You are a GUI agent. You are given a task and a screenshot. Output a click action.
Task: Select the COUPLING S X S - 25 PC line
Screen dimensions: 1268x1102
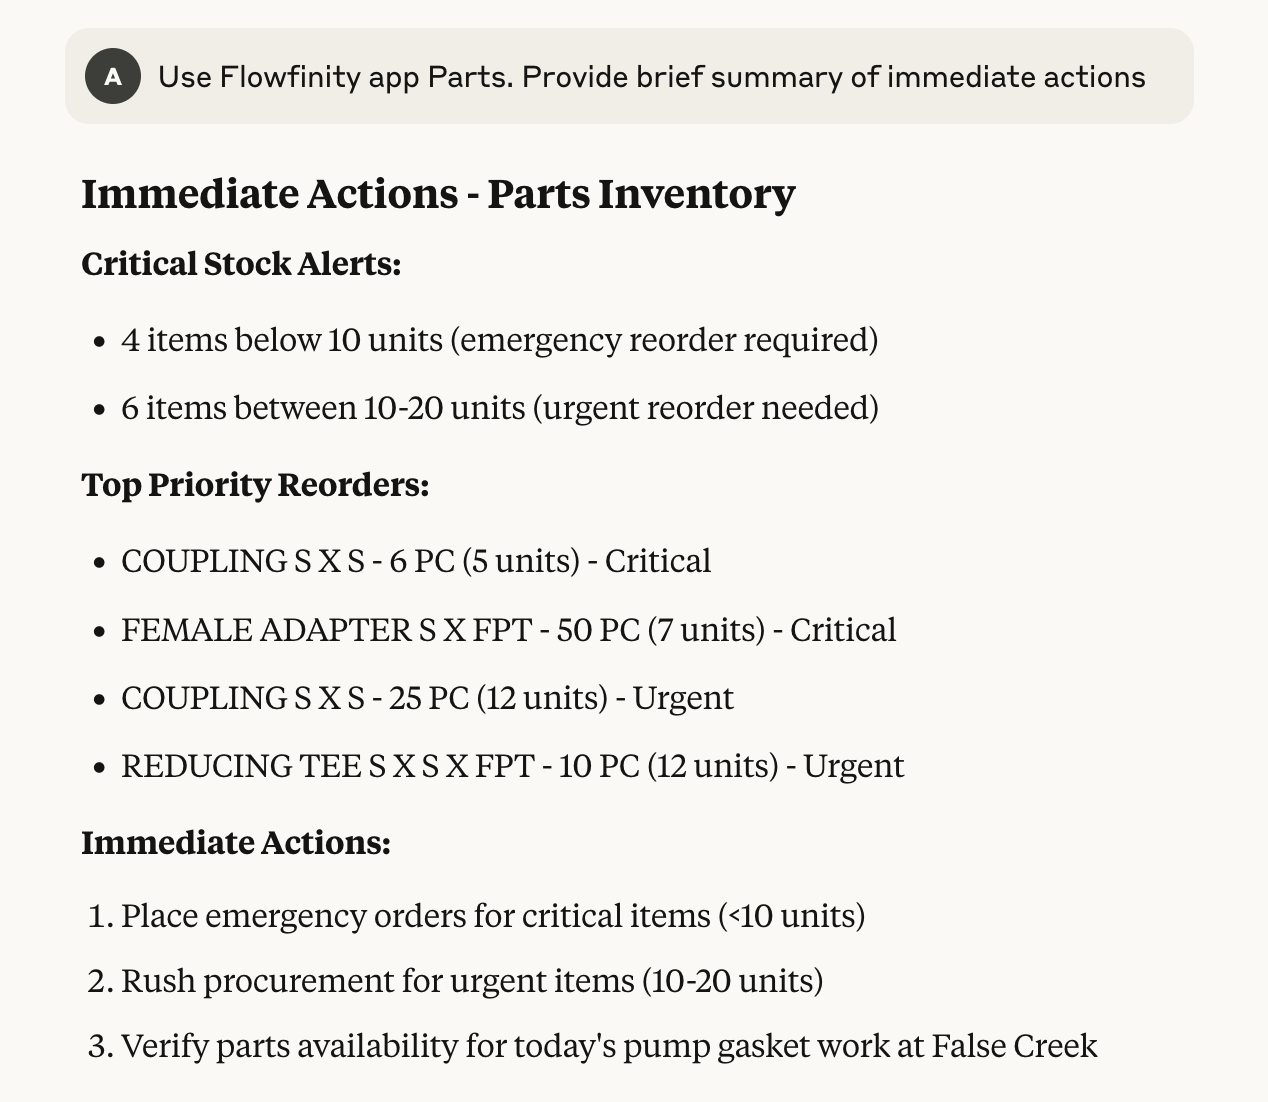427,698
